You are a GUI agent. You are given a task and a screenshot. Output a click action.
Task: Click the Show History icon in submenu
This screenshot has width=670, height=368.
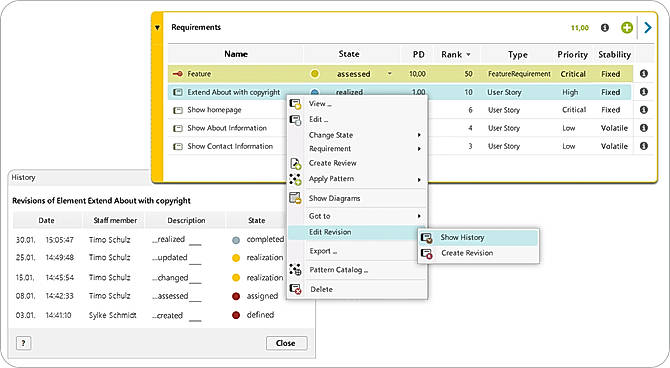click(x=426, y=238)
